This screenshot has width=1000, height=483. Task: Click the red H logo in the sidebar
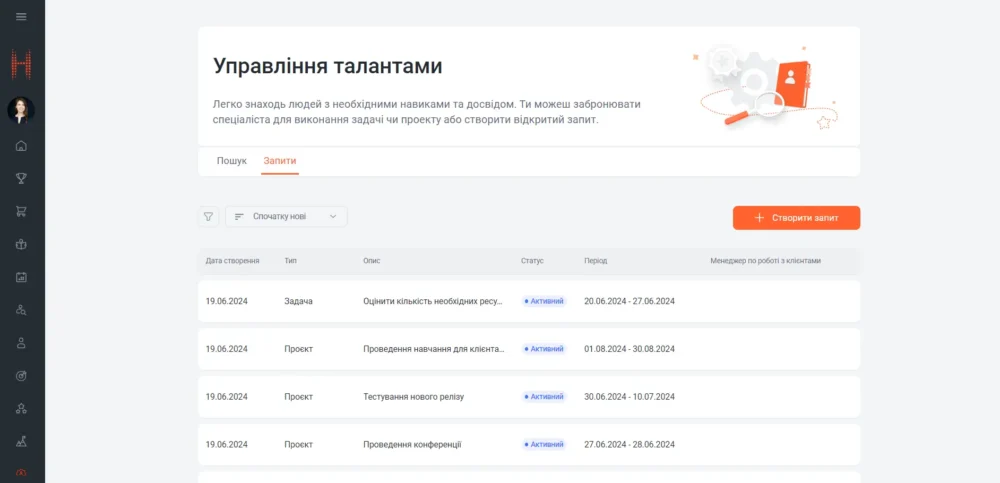[22, 65]
